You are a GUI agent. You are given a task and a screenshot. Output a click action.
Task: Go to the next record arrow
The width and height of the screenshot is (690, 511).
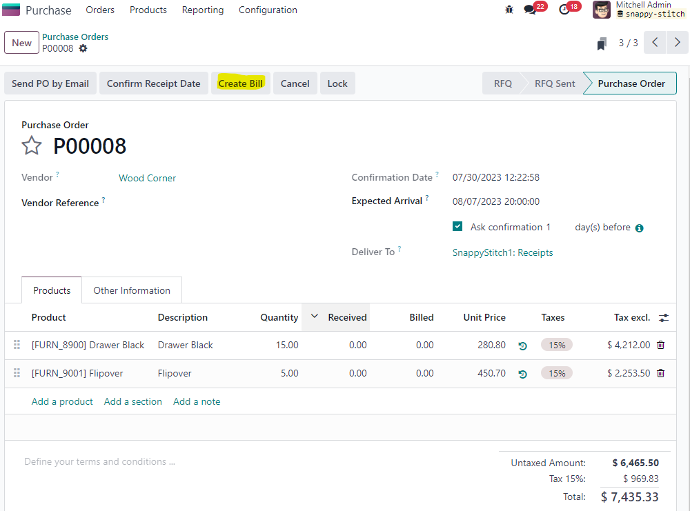(677, 42)
